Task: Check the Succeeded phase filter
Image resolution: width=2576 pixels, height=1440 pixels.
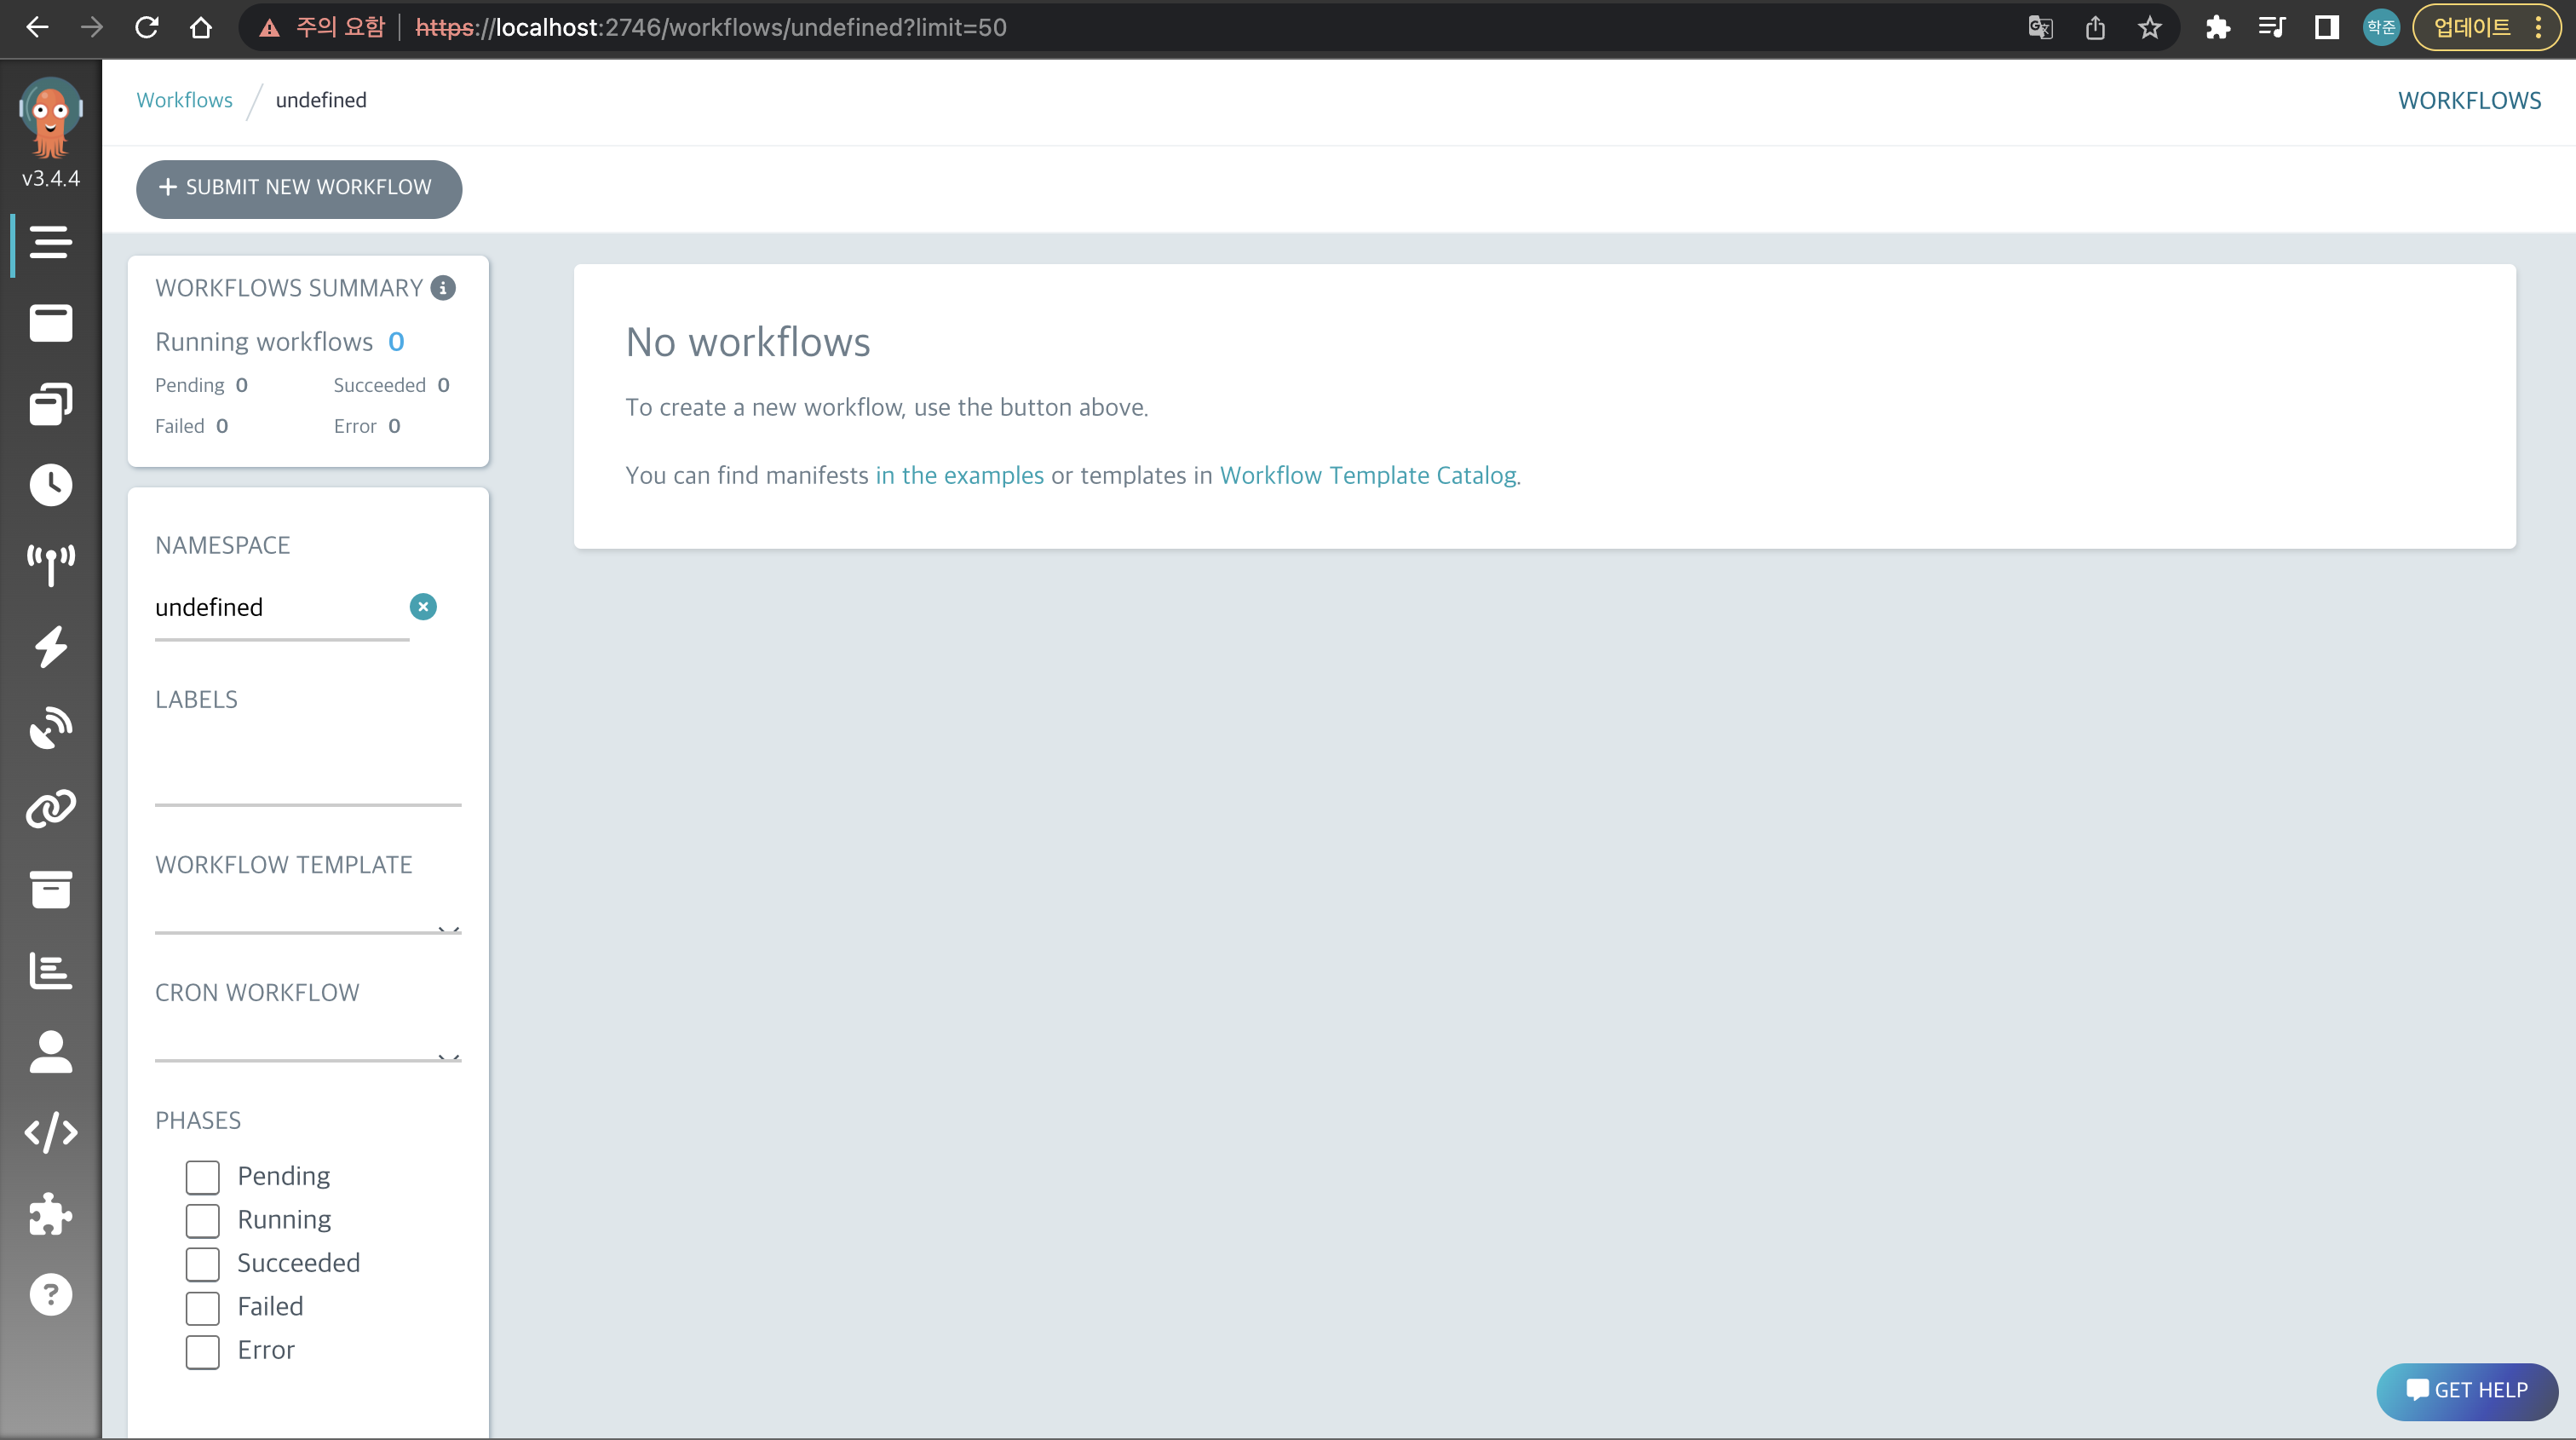Action: (202, 1264)
